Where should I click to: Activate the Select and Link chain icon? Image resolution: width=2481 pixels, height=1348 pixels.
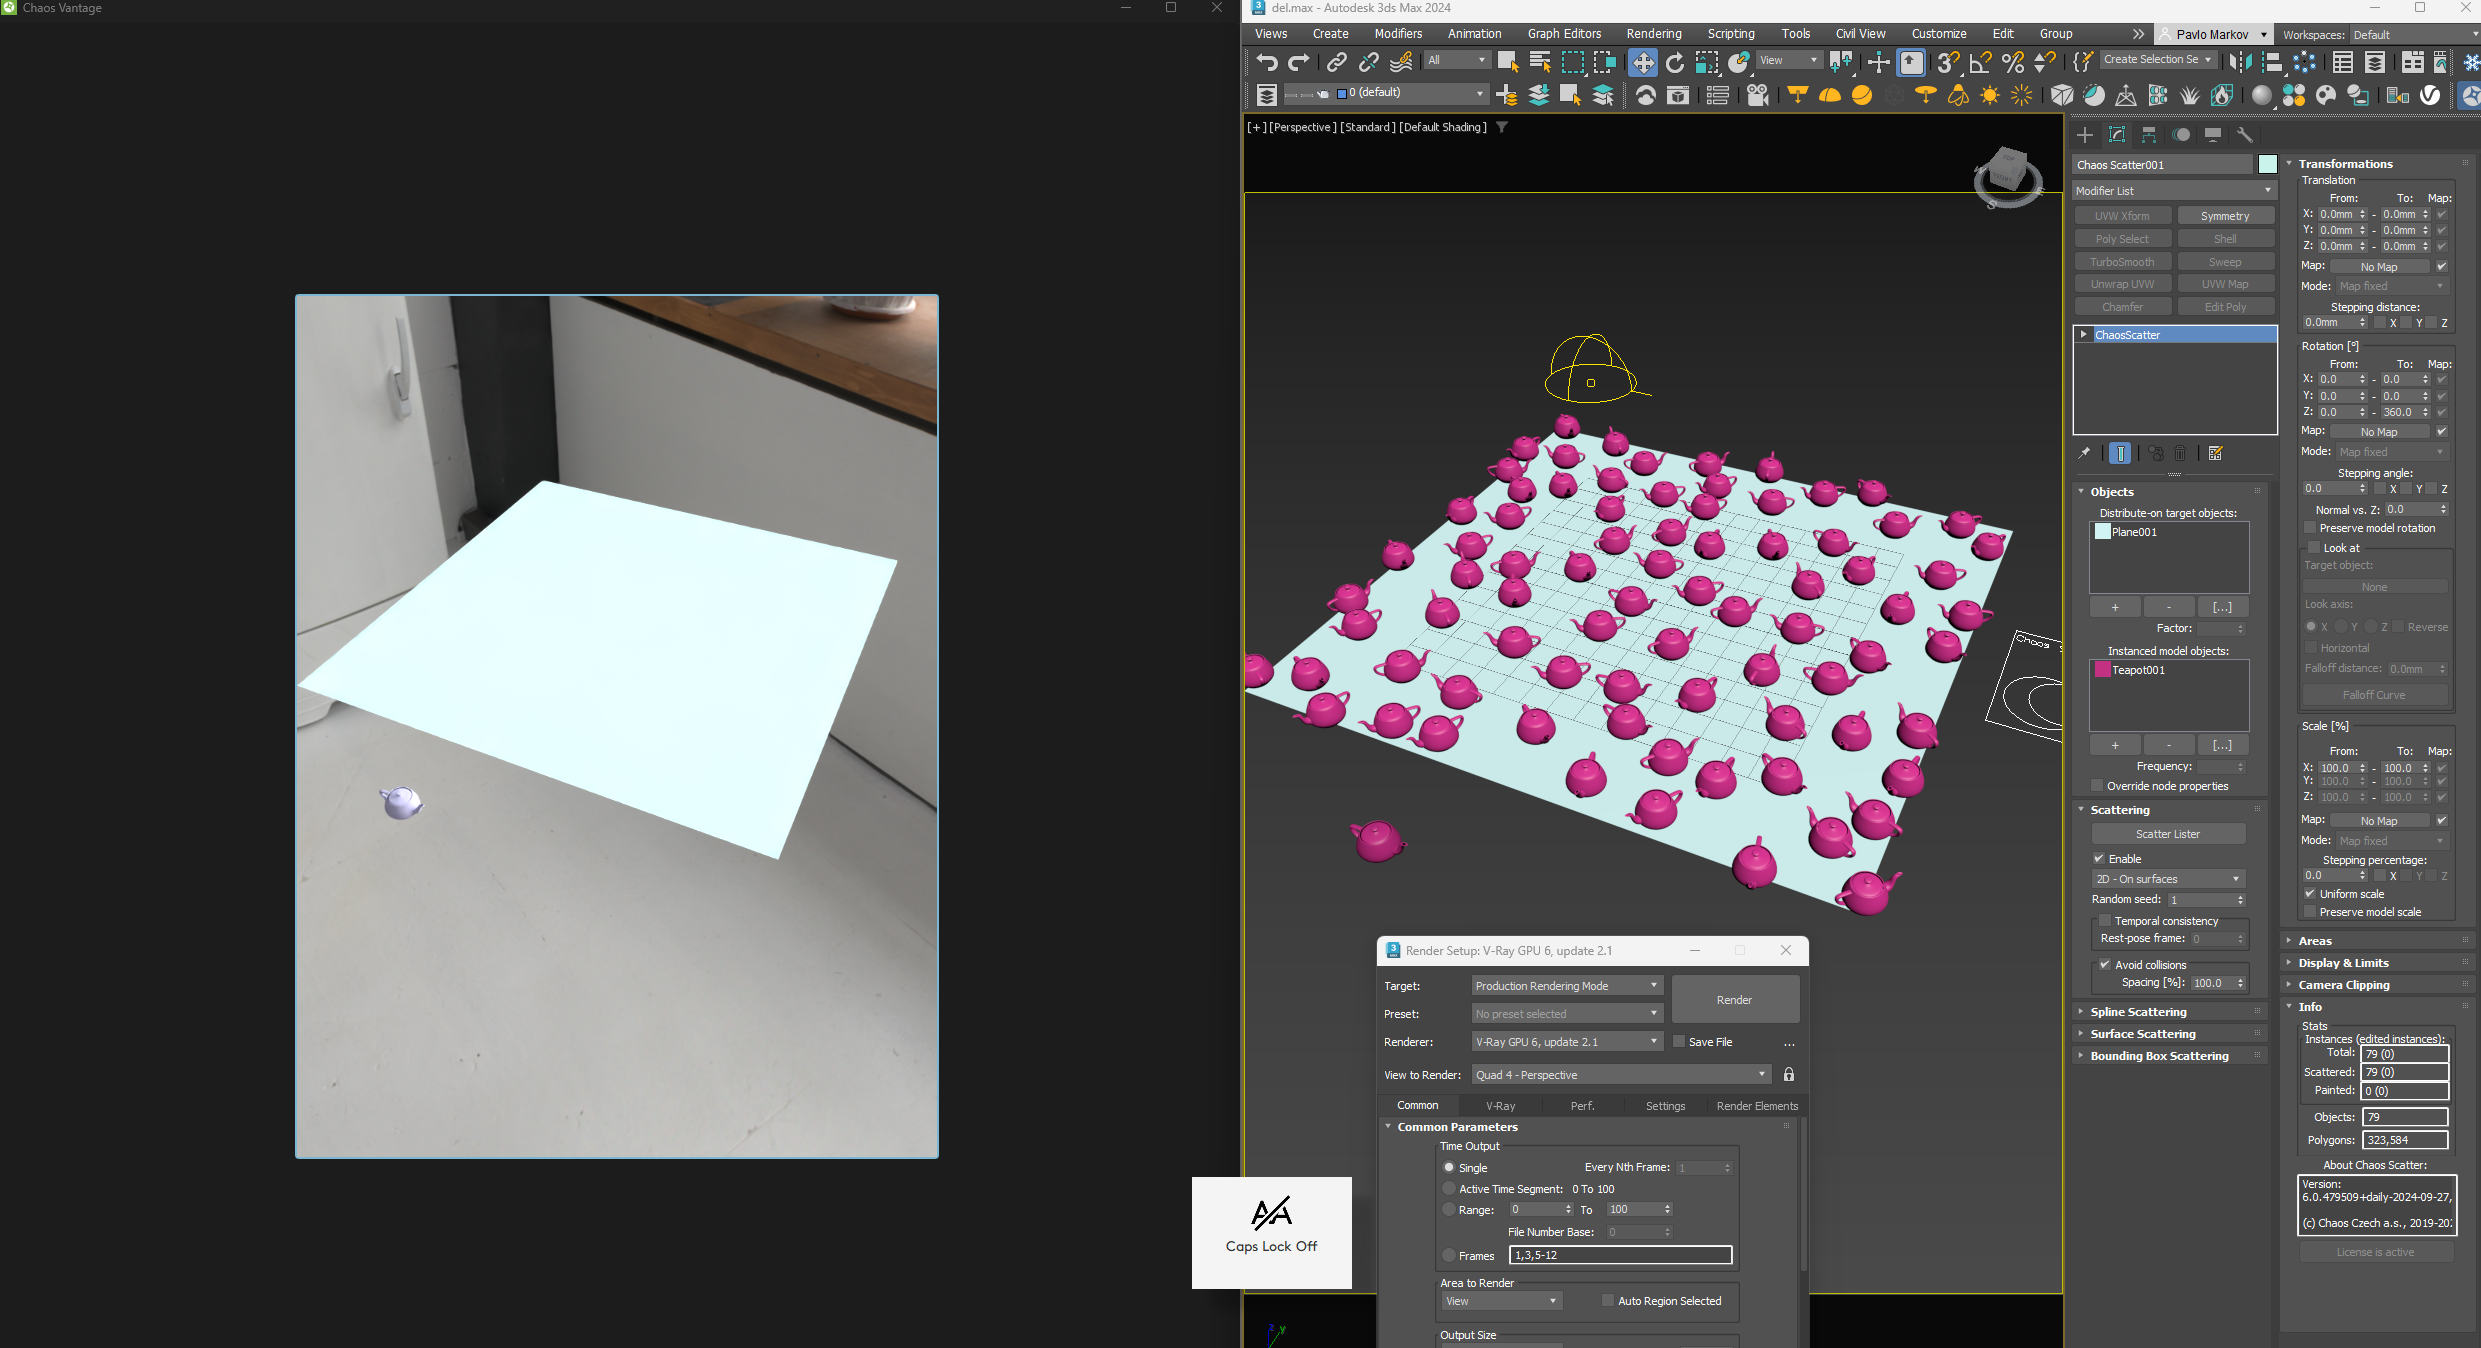click(1337, 63)
